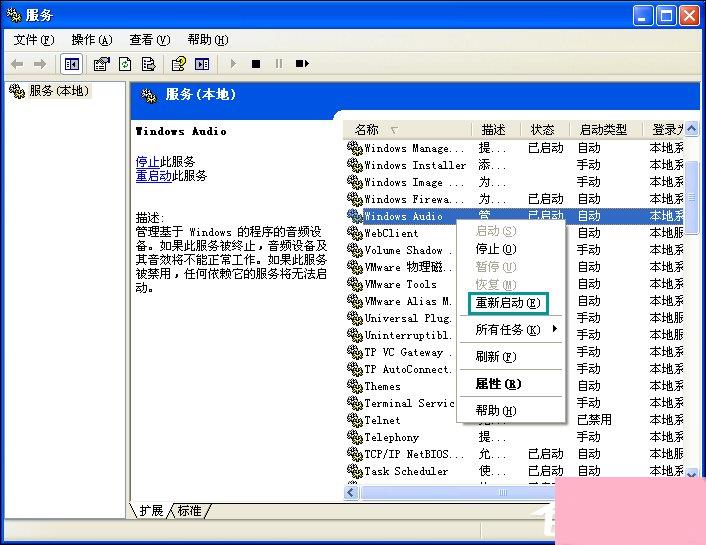The width and height of the screenshot is (706, 545).
Task: Select the Uninterruptibl. service row
Action: tap(513, 335)
